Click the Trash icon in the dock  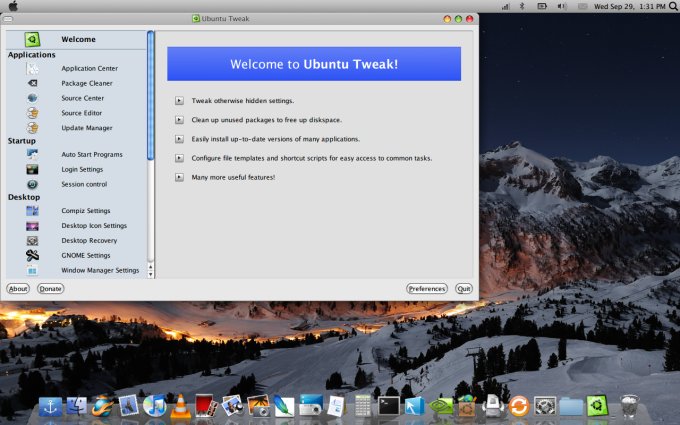629,405
